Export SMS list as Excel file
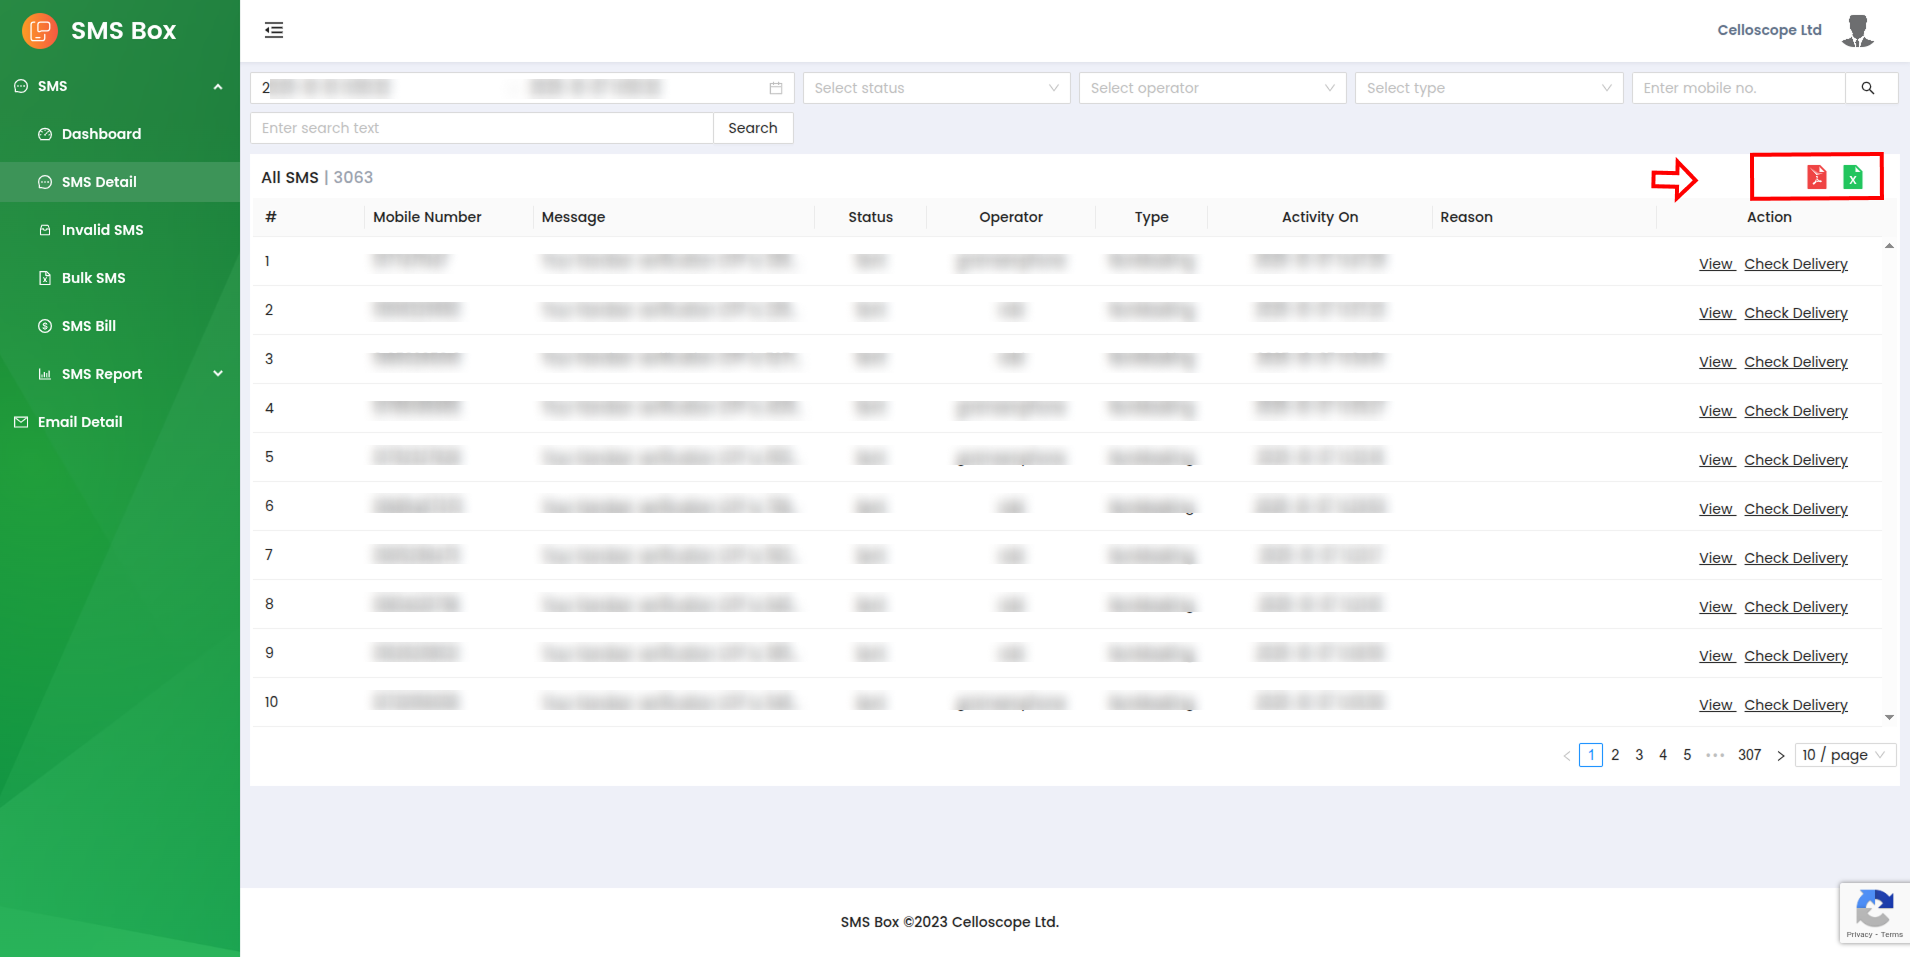1910x957 pixels. click(1852, 177)
